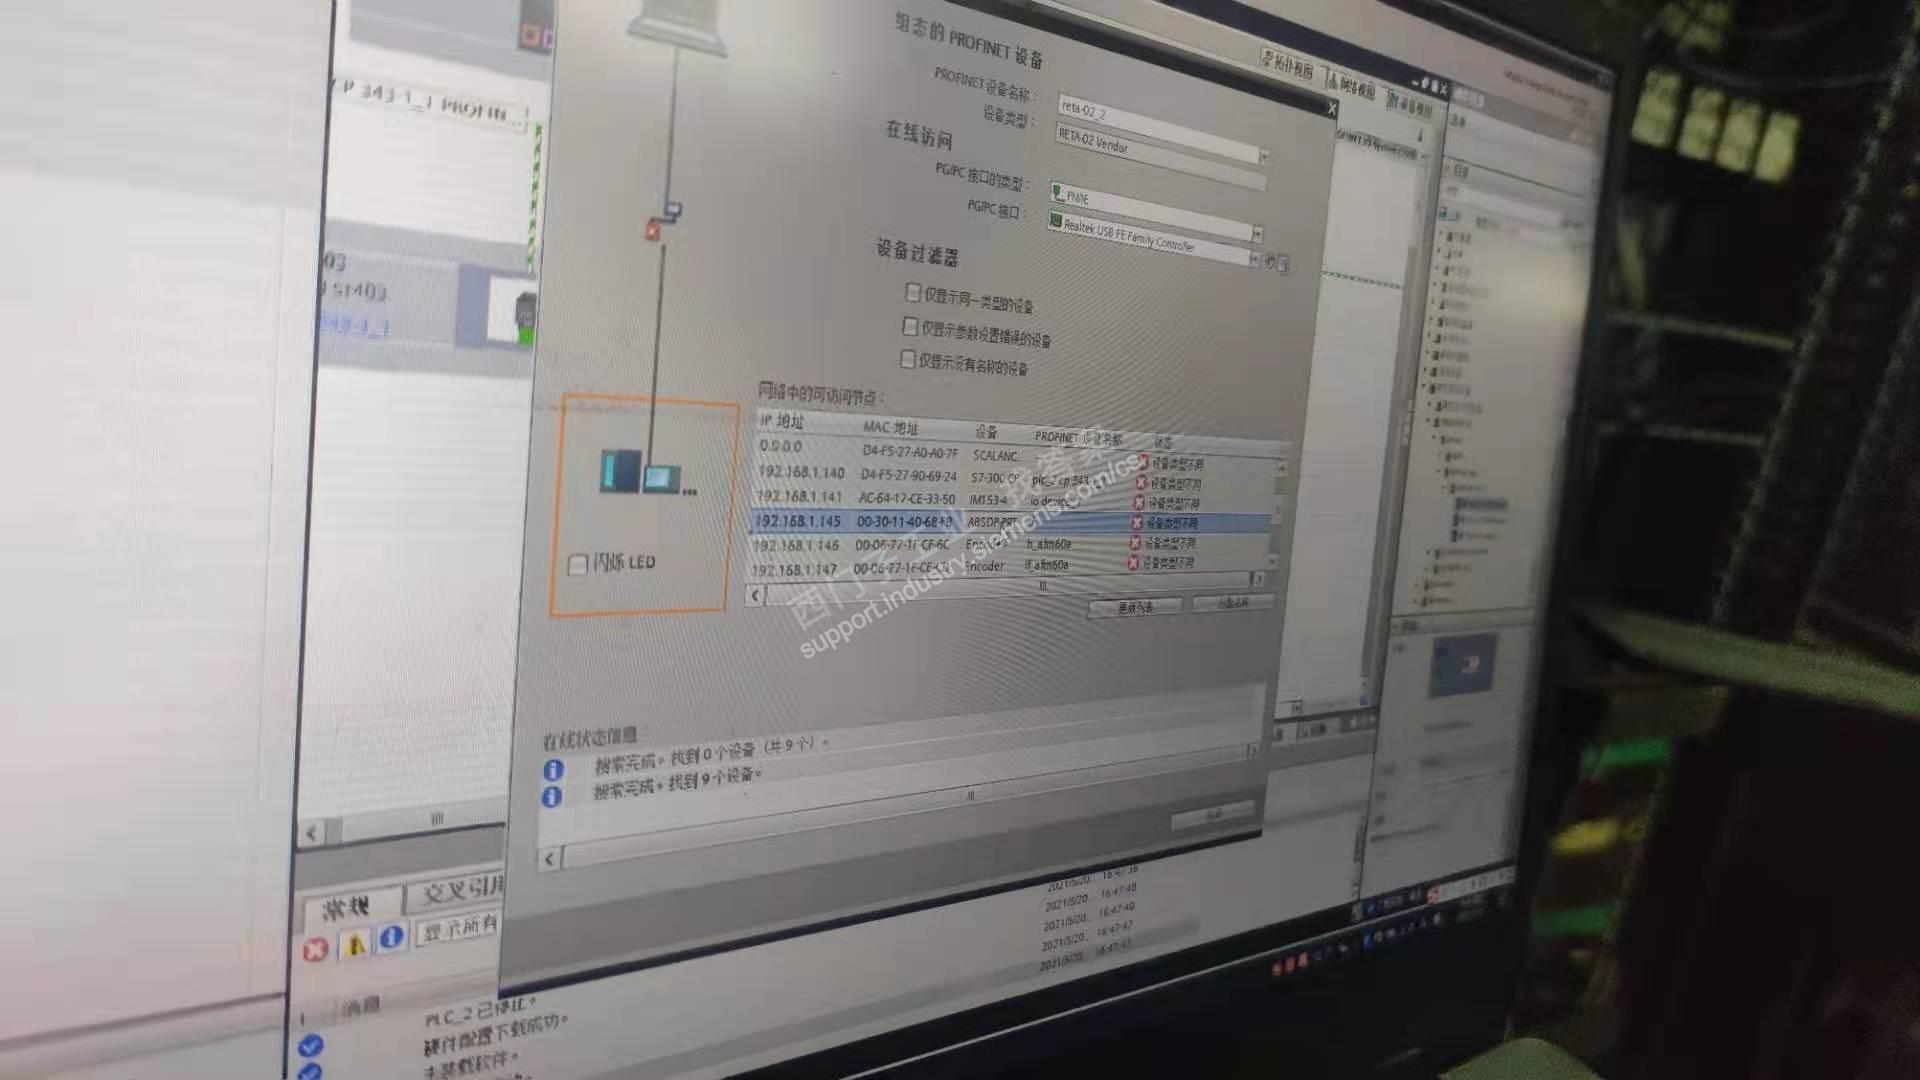Click the blue info filter icon
Screen dimensions: 1920x1080
click(x=392, y=937)
